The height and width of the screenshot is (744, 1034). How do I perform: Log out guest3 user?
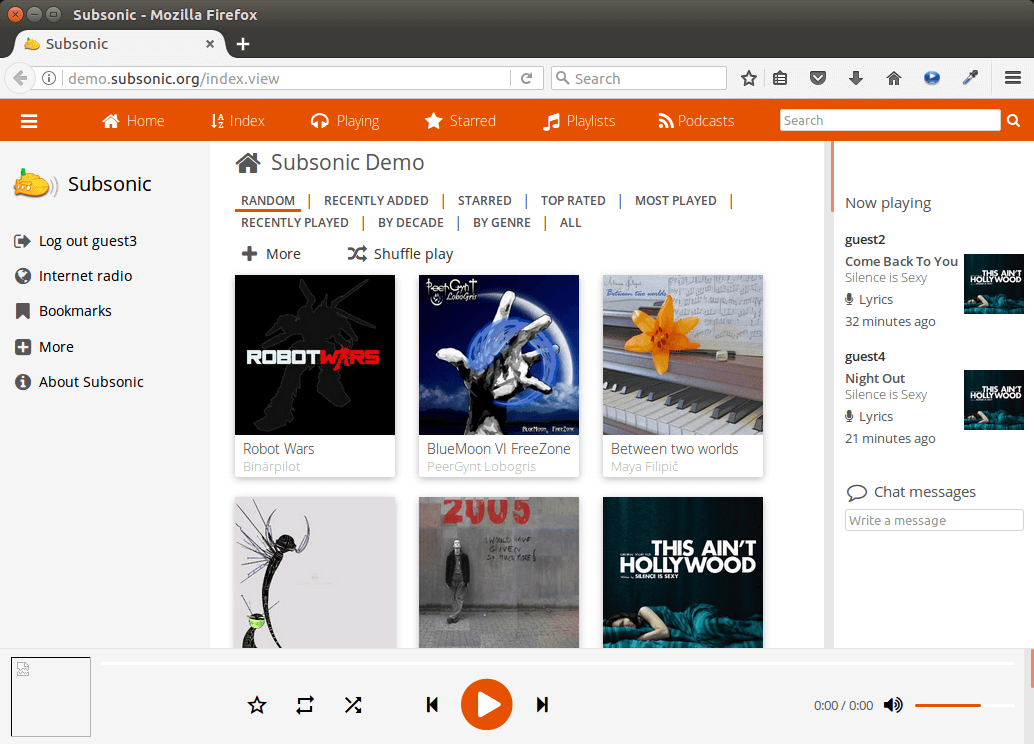(87, 241)
